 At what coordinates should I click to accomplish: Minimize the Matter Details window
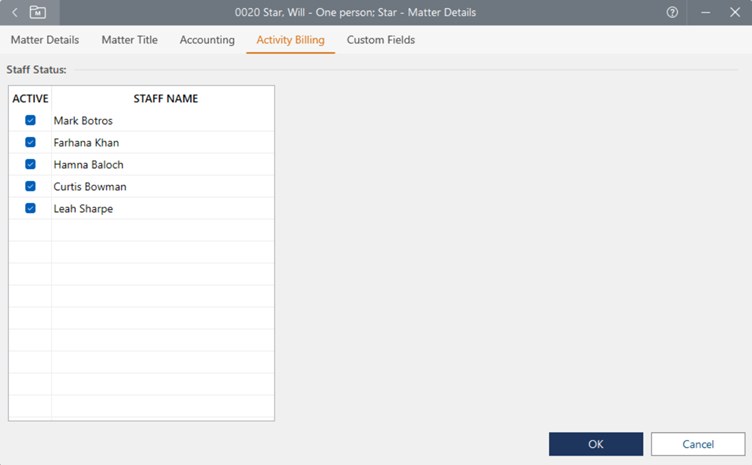click(706, 12)
